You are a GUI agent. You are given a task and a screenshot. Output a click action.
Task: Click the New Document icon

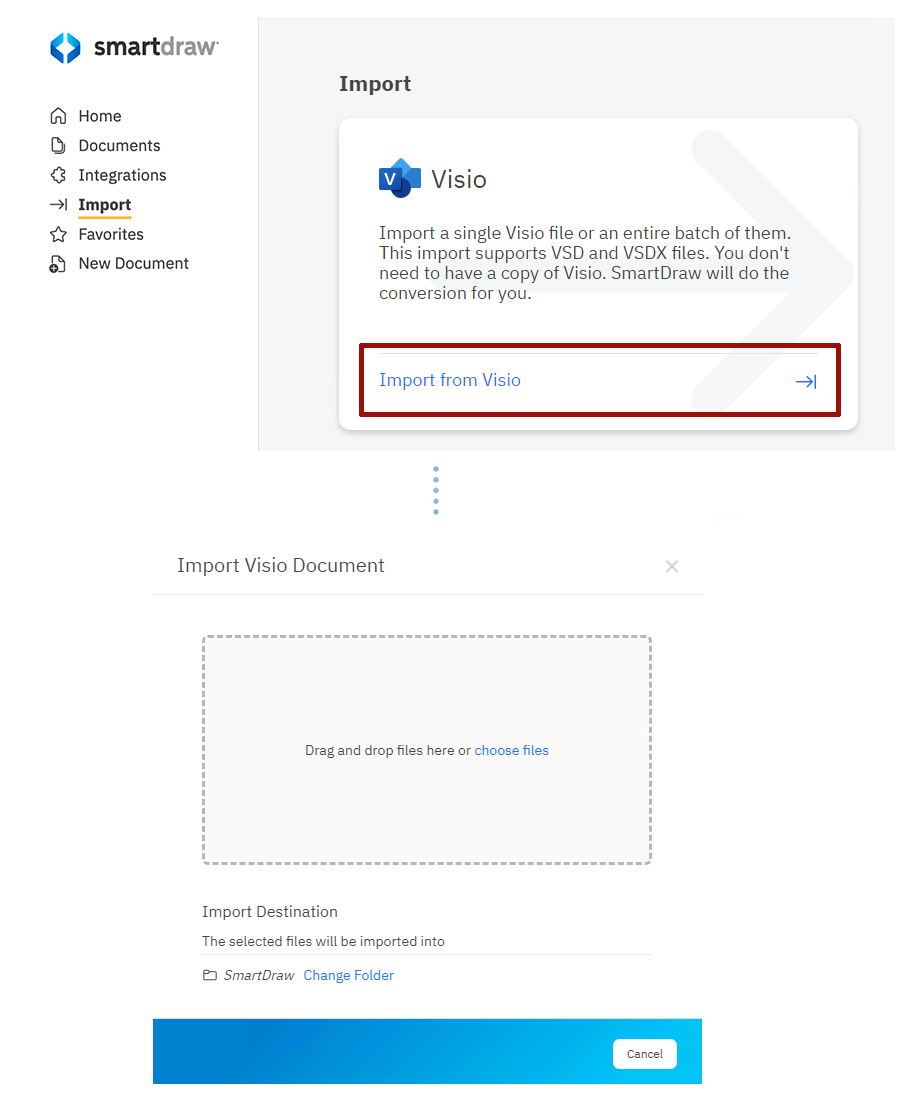pyautogui.click(x=60, y=263)
